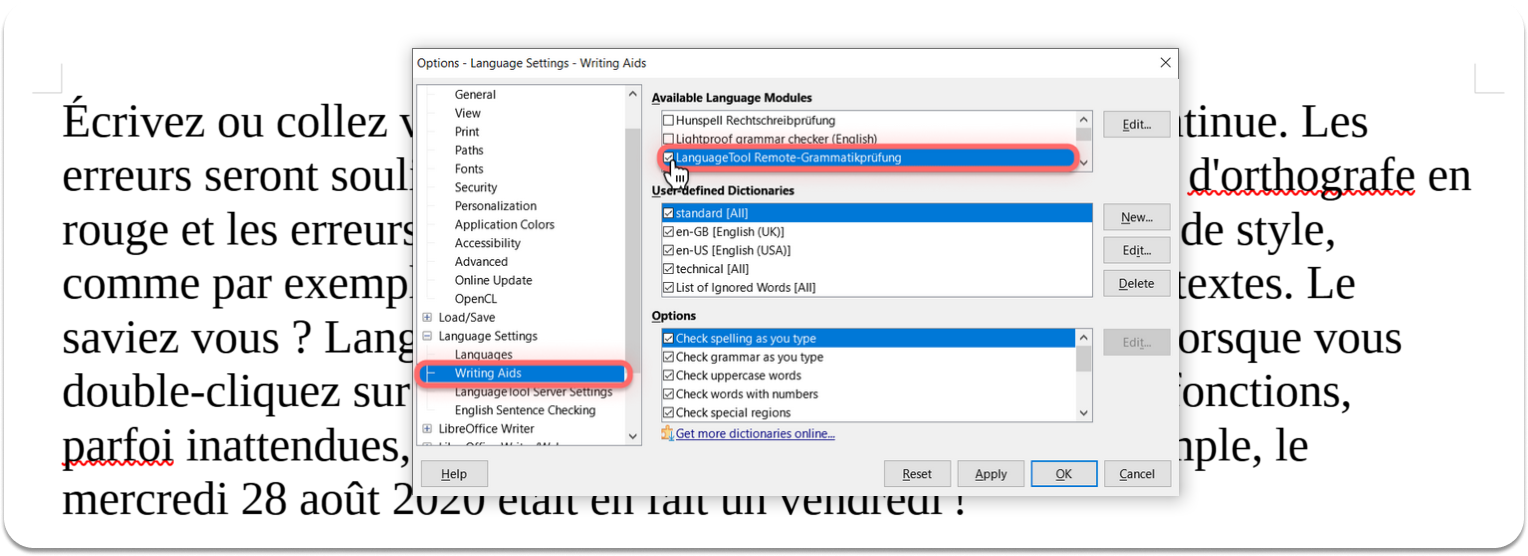Click the dictionaries icon beside the online link
The height and width of the screenshot is (556, 1528).
[x=667, y=434]
